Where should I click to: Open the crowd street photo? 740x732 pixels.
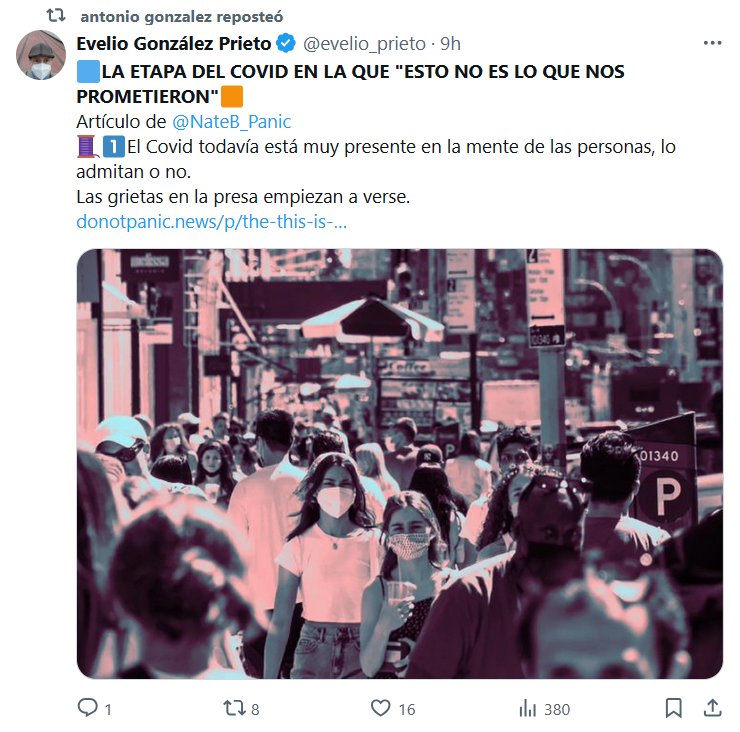[x=400, y=463]
